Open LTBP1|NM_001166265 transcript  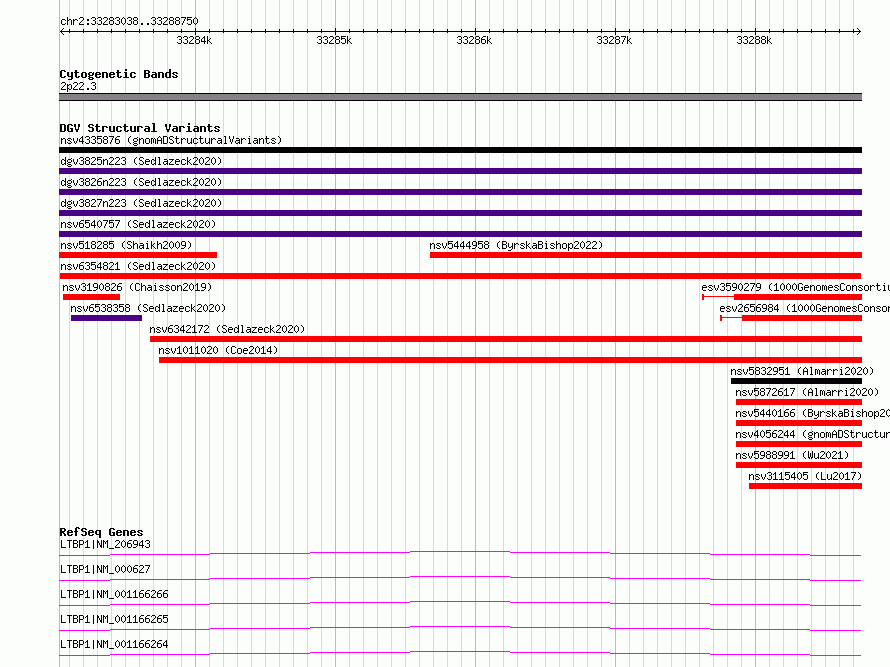[x=114, y=619]
